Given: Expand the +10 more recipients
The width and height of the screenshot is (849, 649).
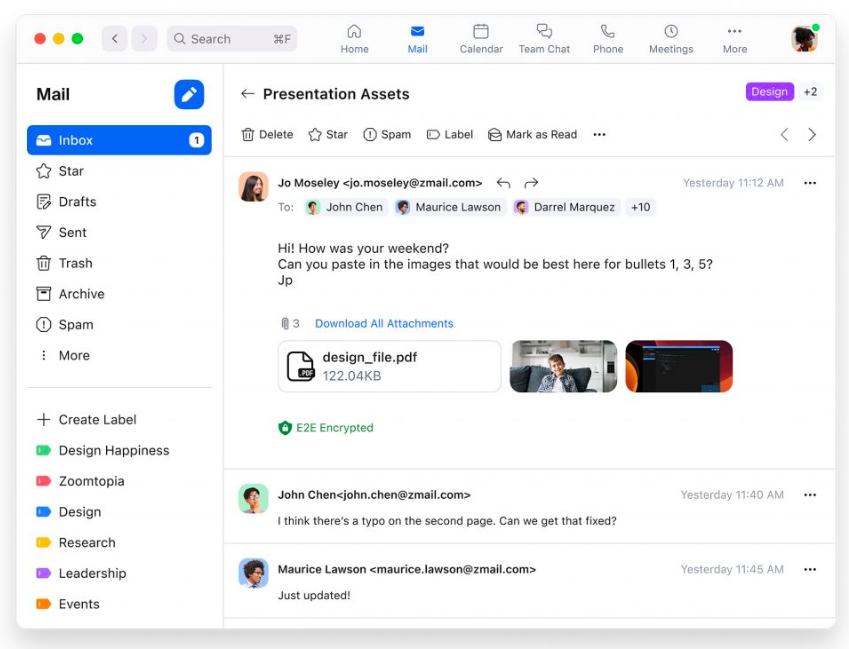Looking at the screenshot, I should pyautogui.click(x=641, y=207).
